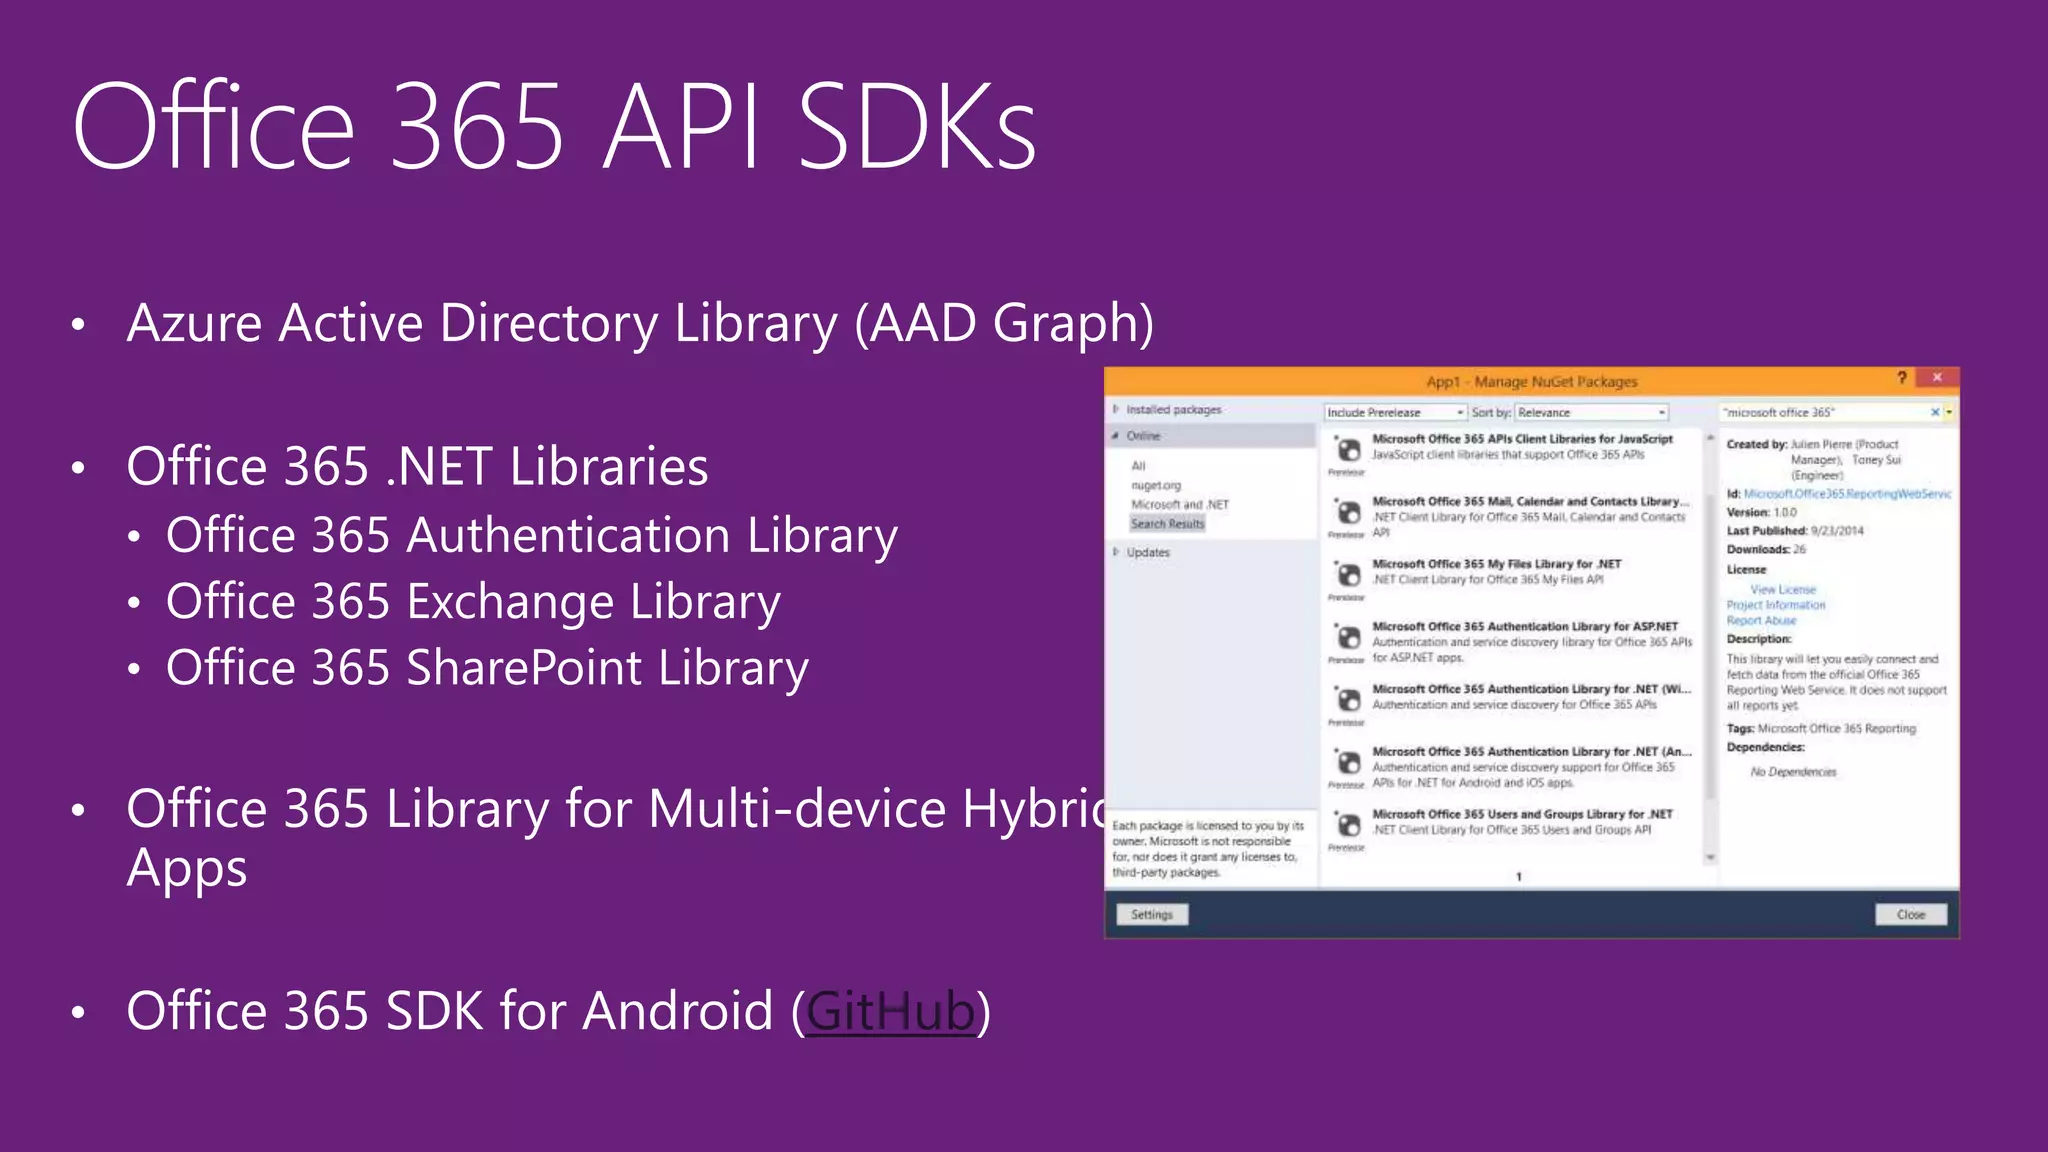2048x1152 pixels.
Task: Open the search box history dropdown arrow
Action: pos(1949,412)
